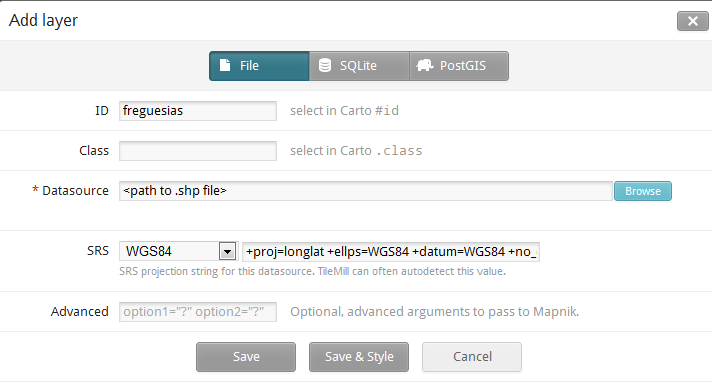Cancel adding the layer
The image size is (712, 387).
click(x=472, y=357)
